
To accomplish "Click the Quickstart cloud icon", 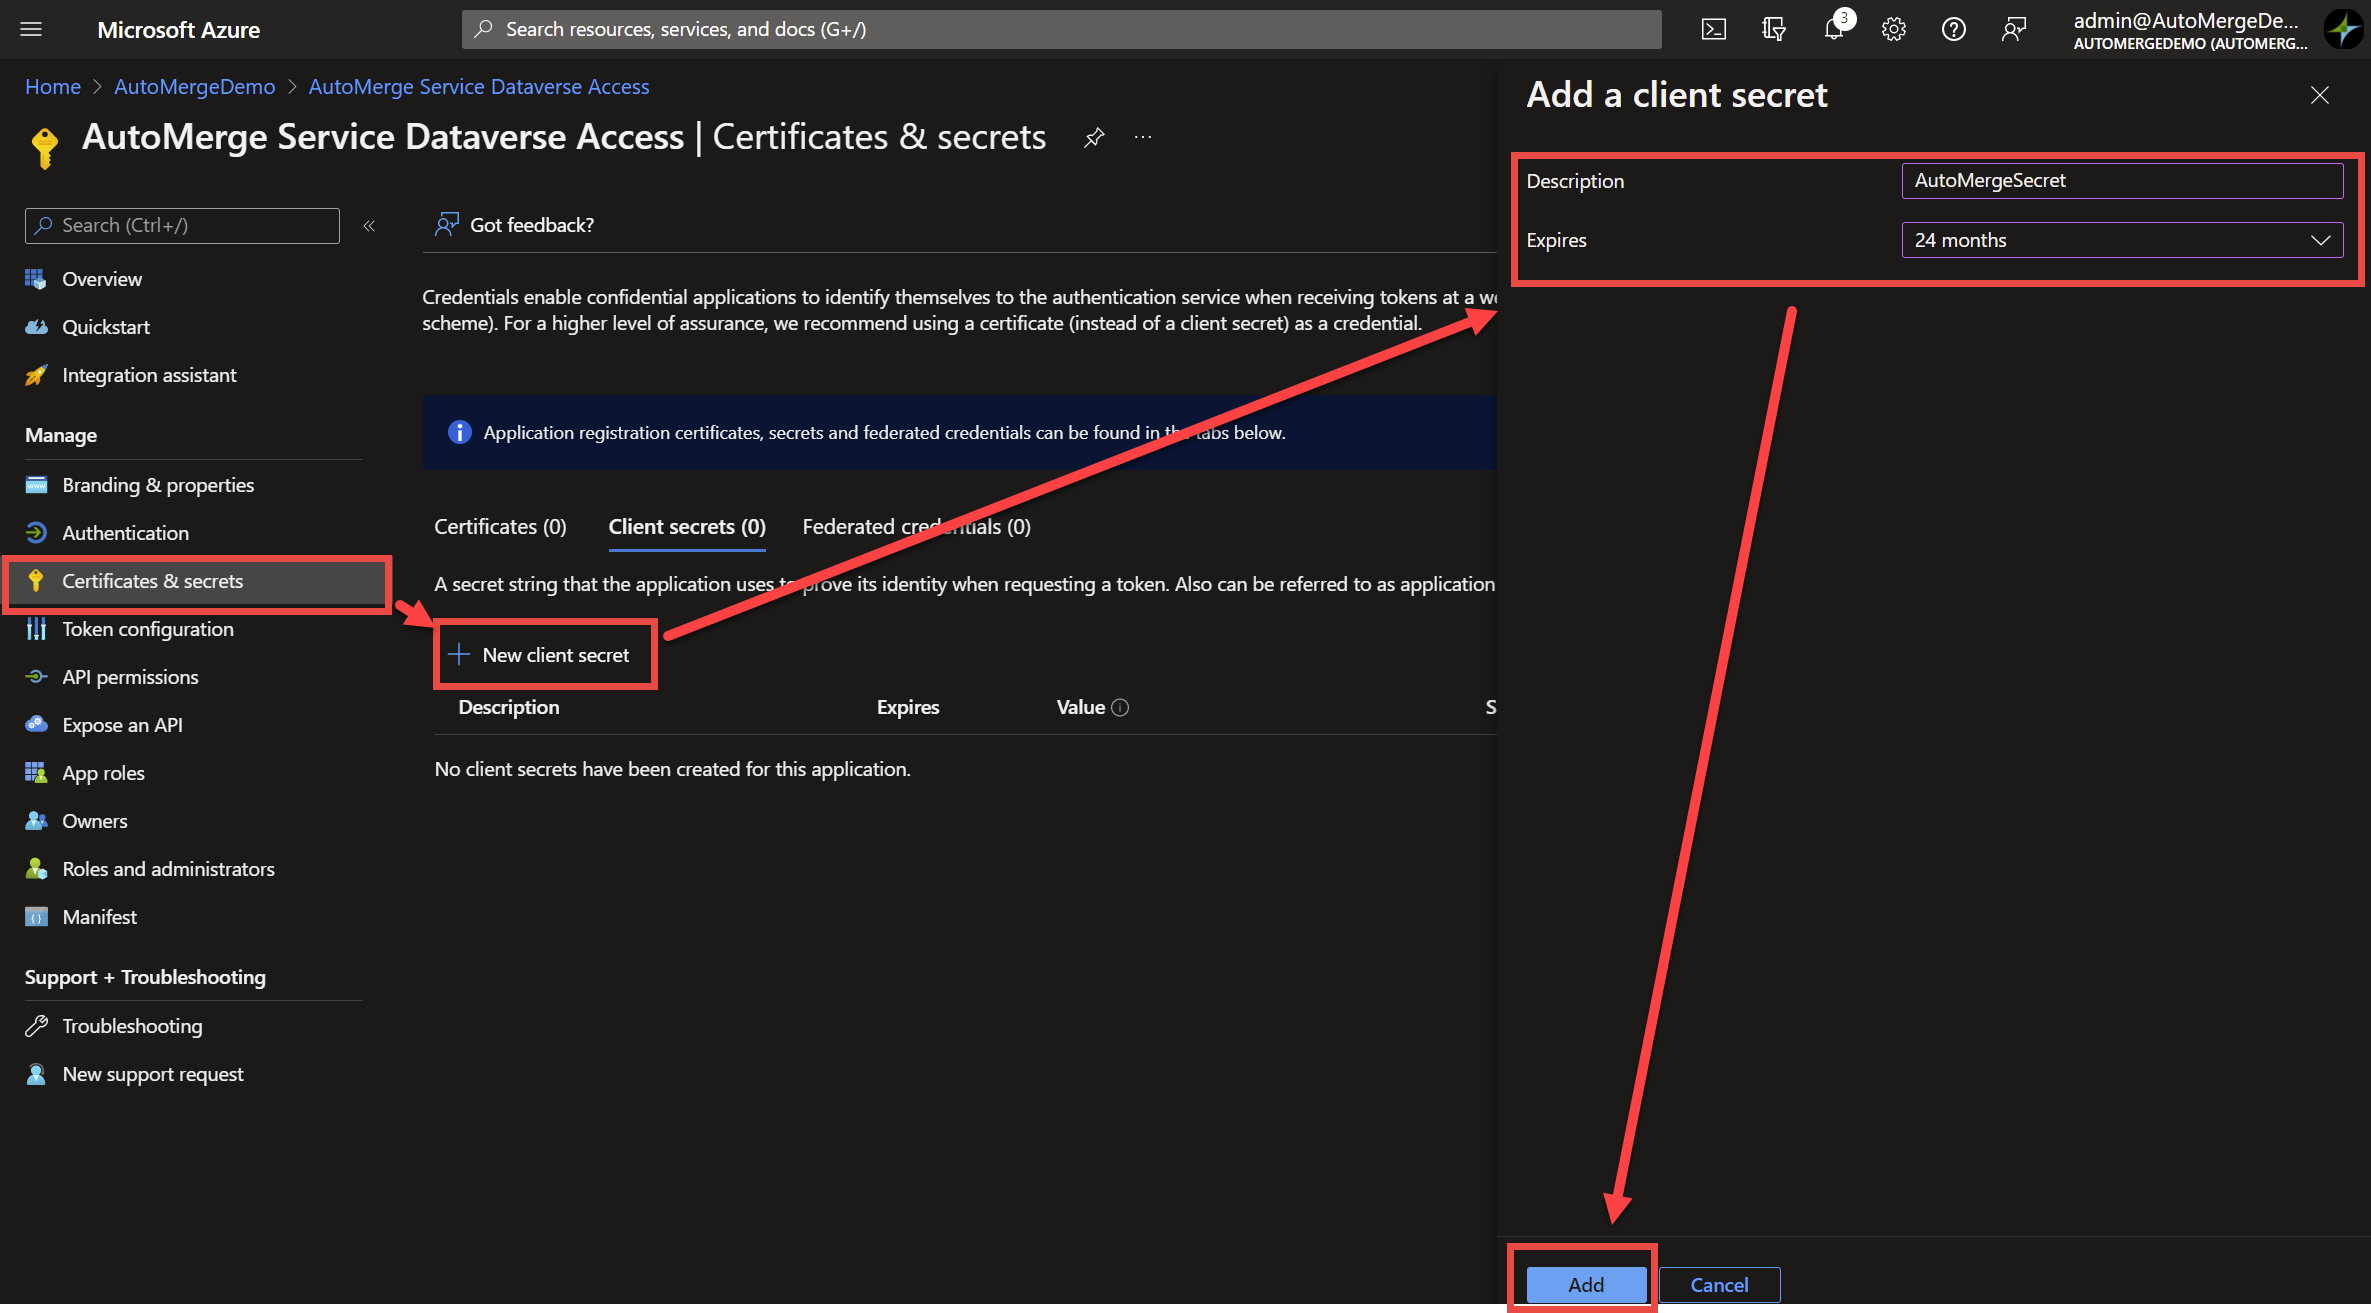I will [x=36, y=327].
